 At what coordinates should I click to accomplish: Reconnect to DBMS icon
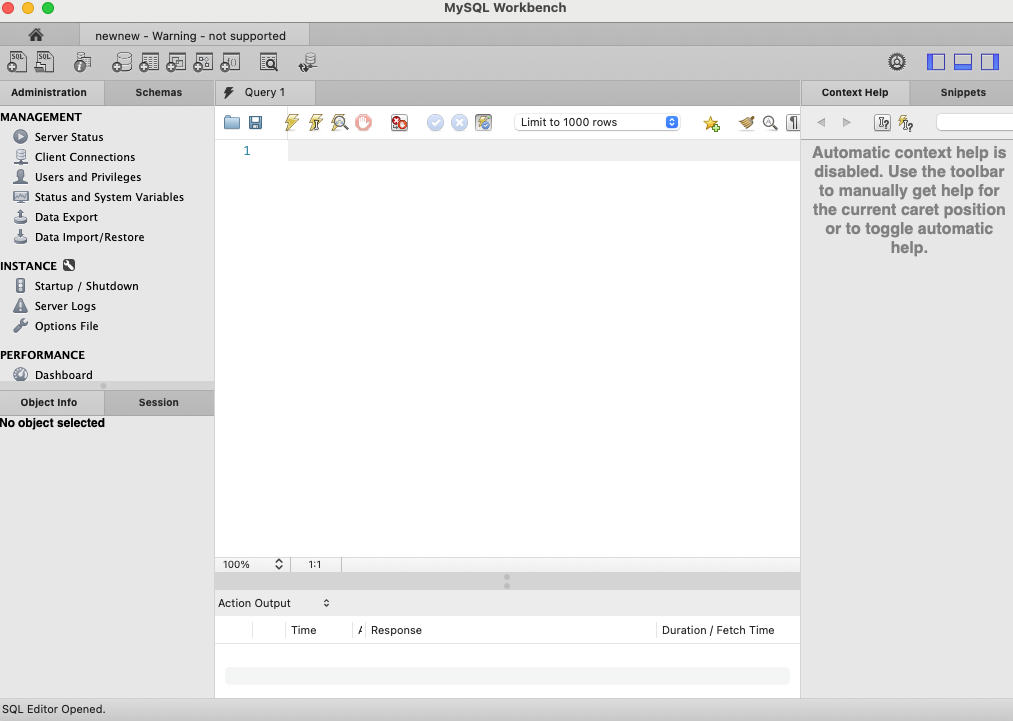coord(308,62)
